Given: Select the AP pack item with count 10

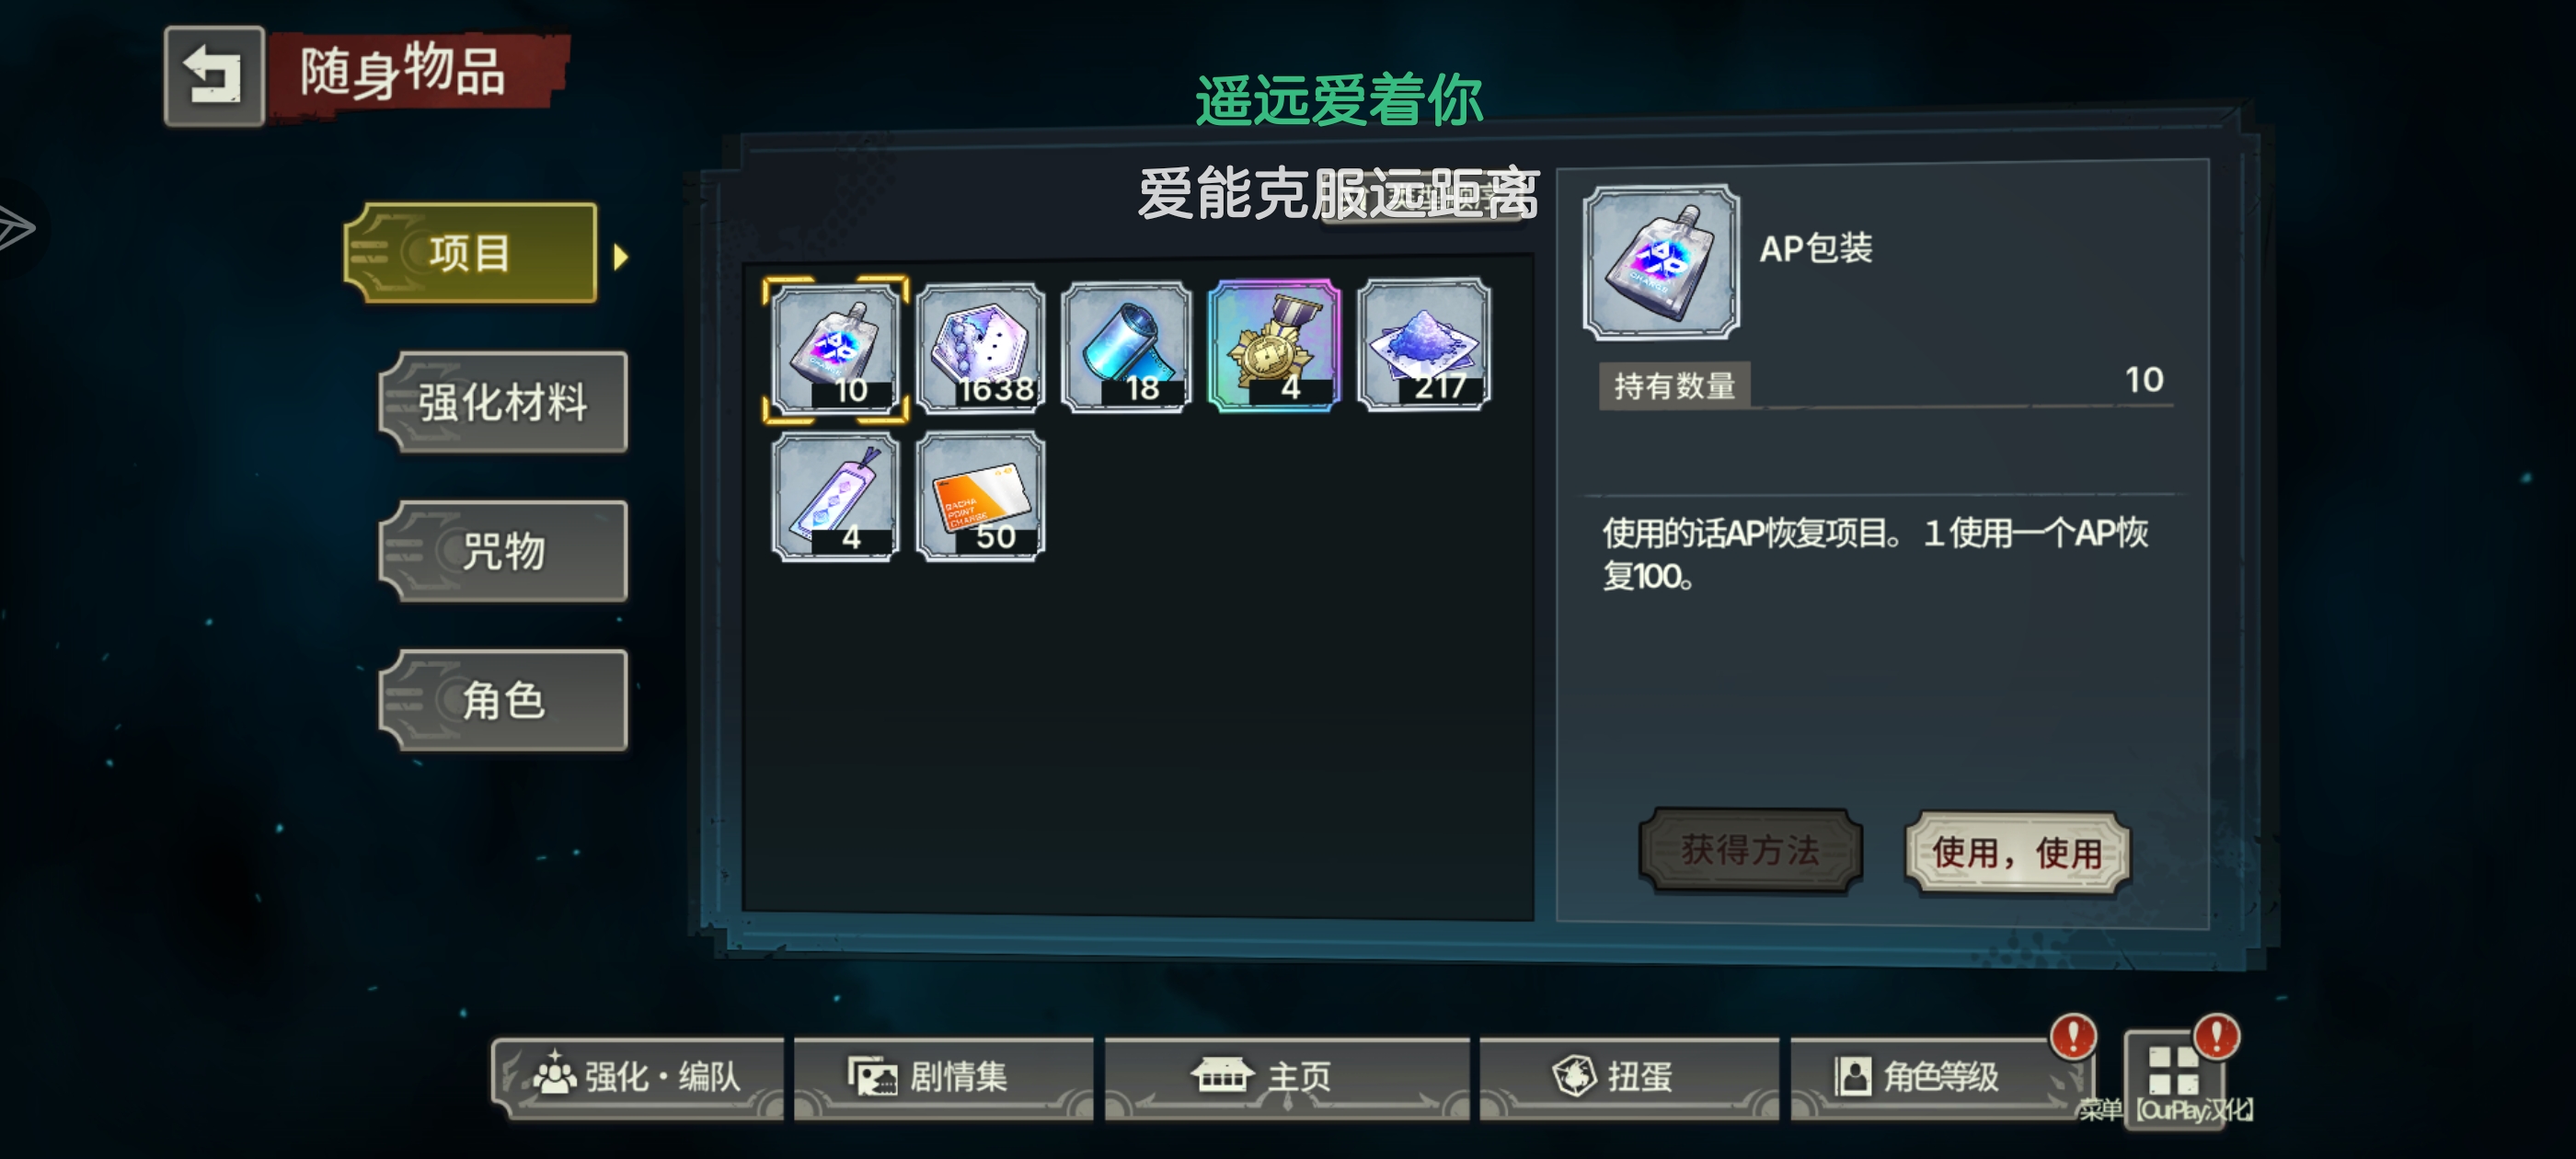Looking at the screenshot, I should (x=835, y=348).
